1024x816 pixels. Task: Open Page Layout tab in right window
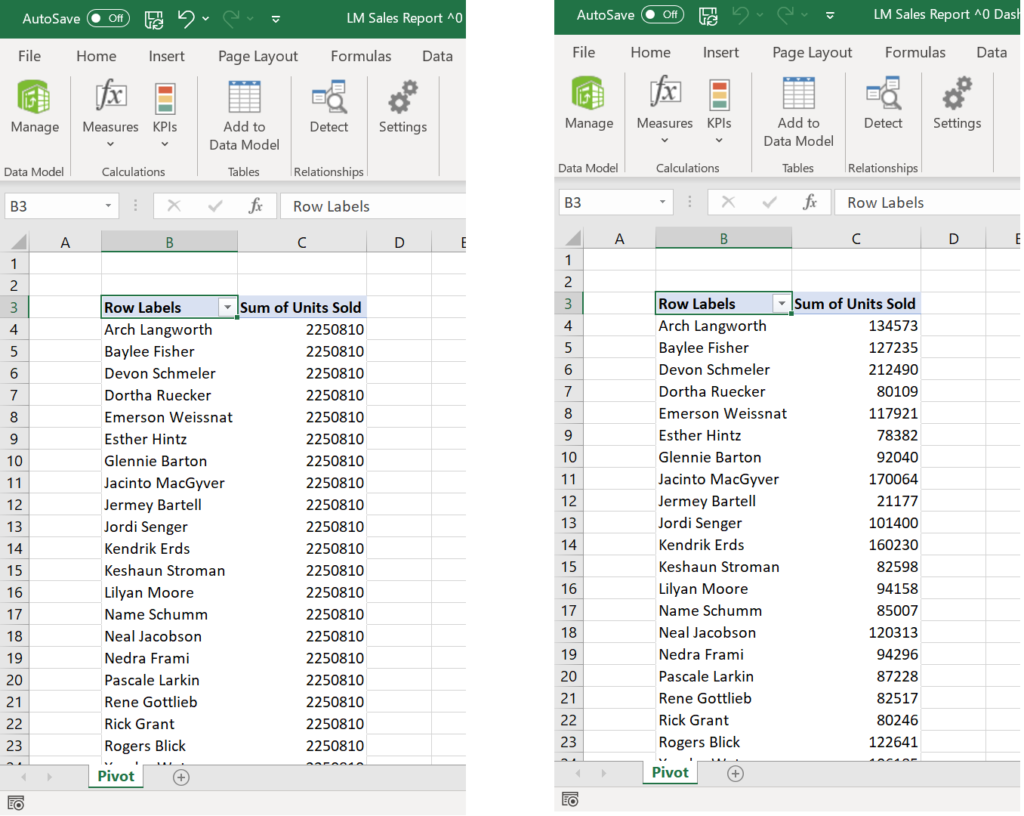pos(812,52)
